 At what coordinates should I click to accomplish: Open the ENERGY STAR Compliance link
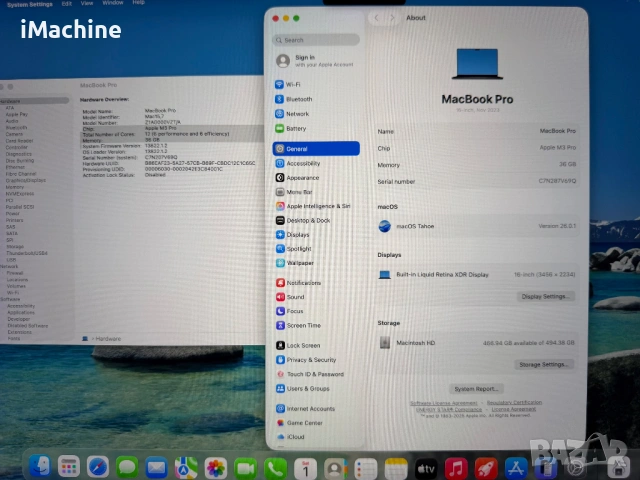tap(449, 409)
